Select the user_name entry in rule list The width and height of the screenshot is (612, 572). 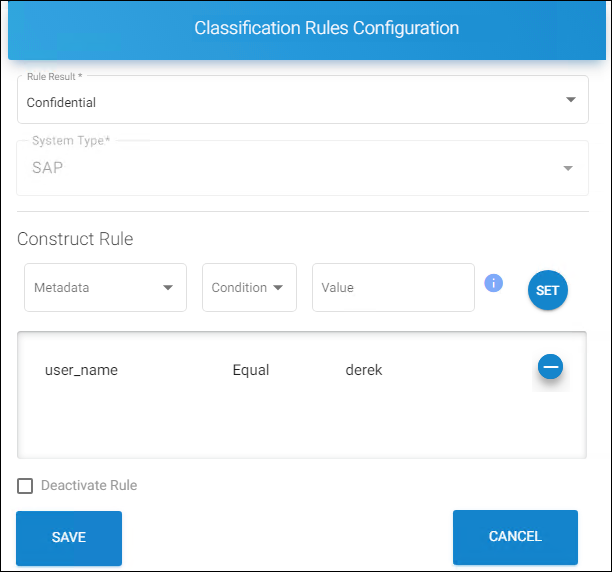[x=81, y=370]
